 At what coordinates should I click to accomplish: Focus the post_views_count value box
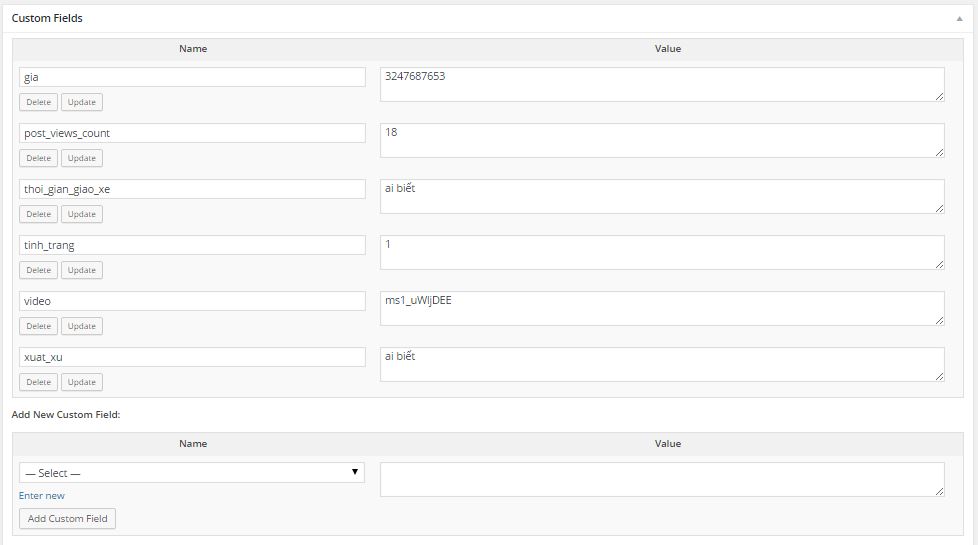coord(662,140)
